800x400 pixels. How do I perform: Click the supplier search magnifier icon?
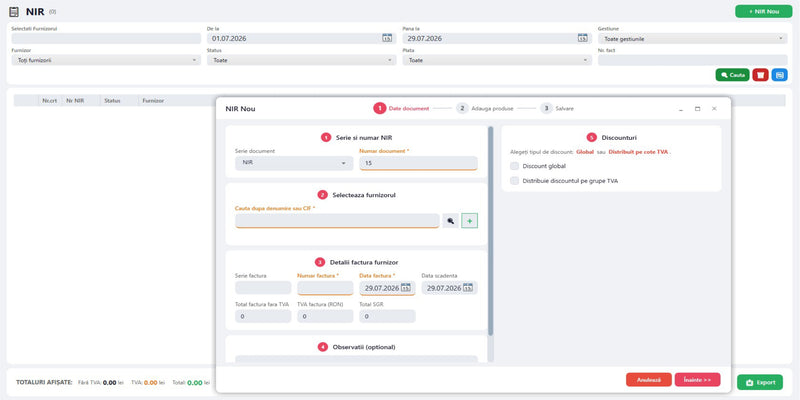coord(451,221)
